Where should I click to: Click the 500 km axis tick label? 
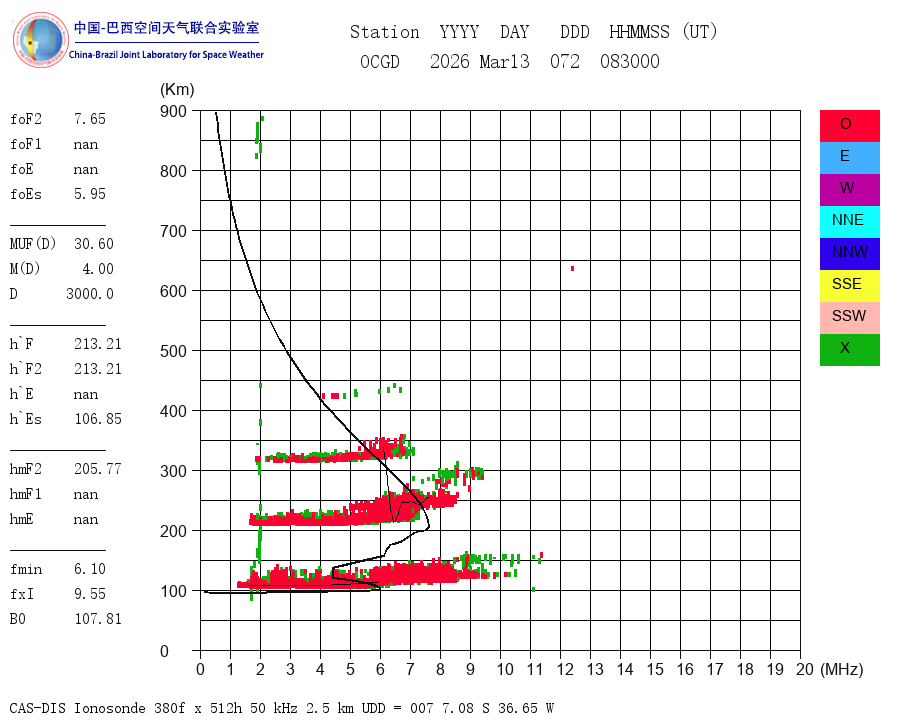[x=173, y=351]
